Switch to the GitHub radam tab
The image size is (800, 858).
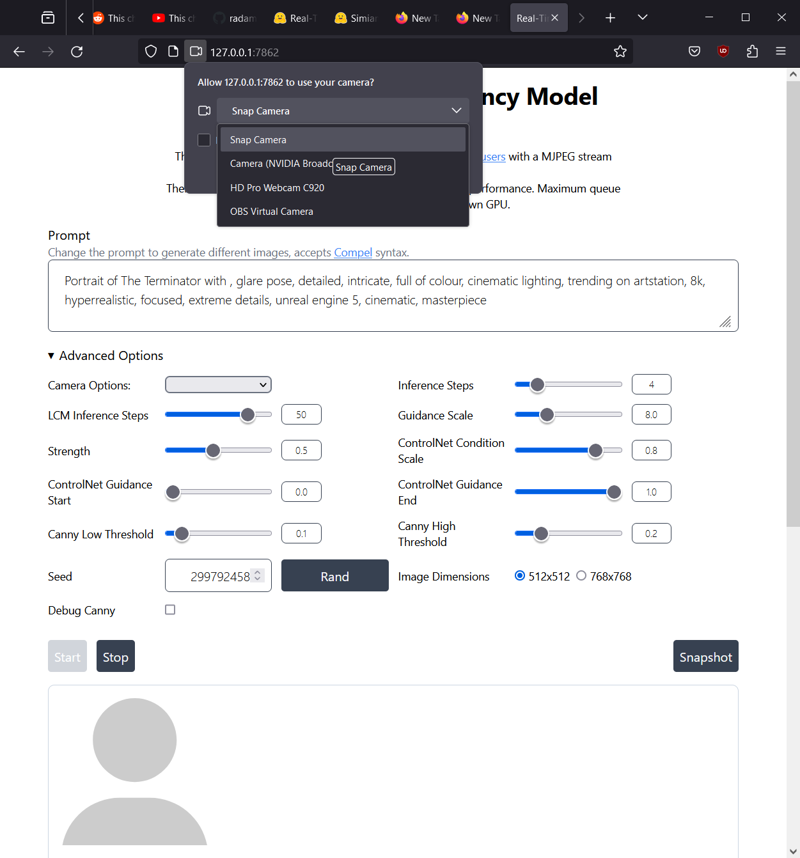point(235,18)
